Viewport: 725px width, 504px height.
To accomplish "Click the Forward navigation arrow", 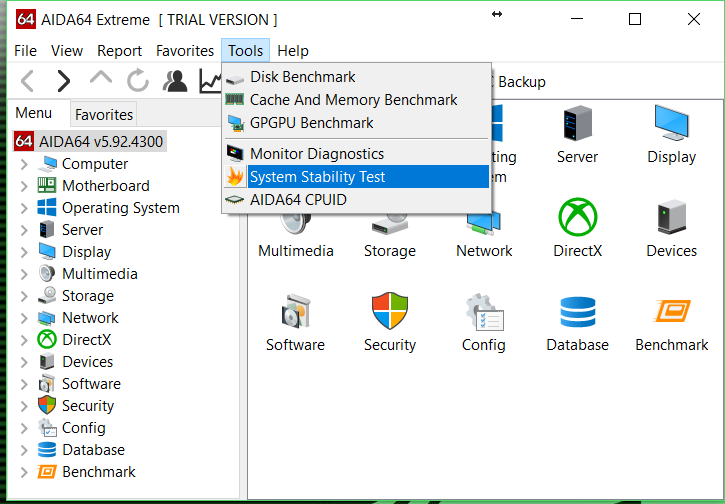I will [x=64, y=81].
